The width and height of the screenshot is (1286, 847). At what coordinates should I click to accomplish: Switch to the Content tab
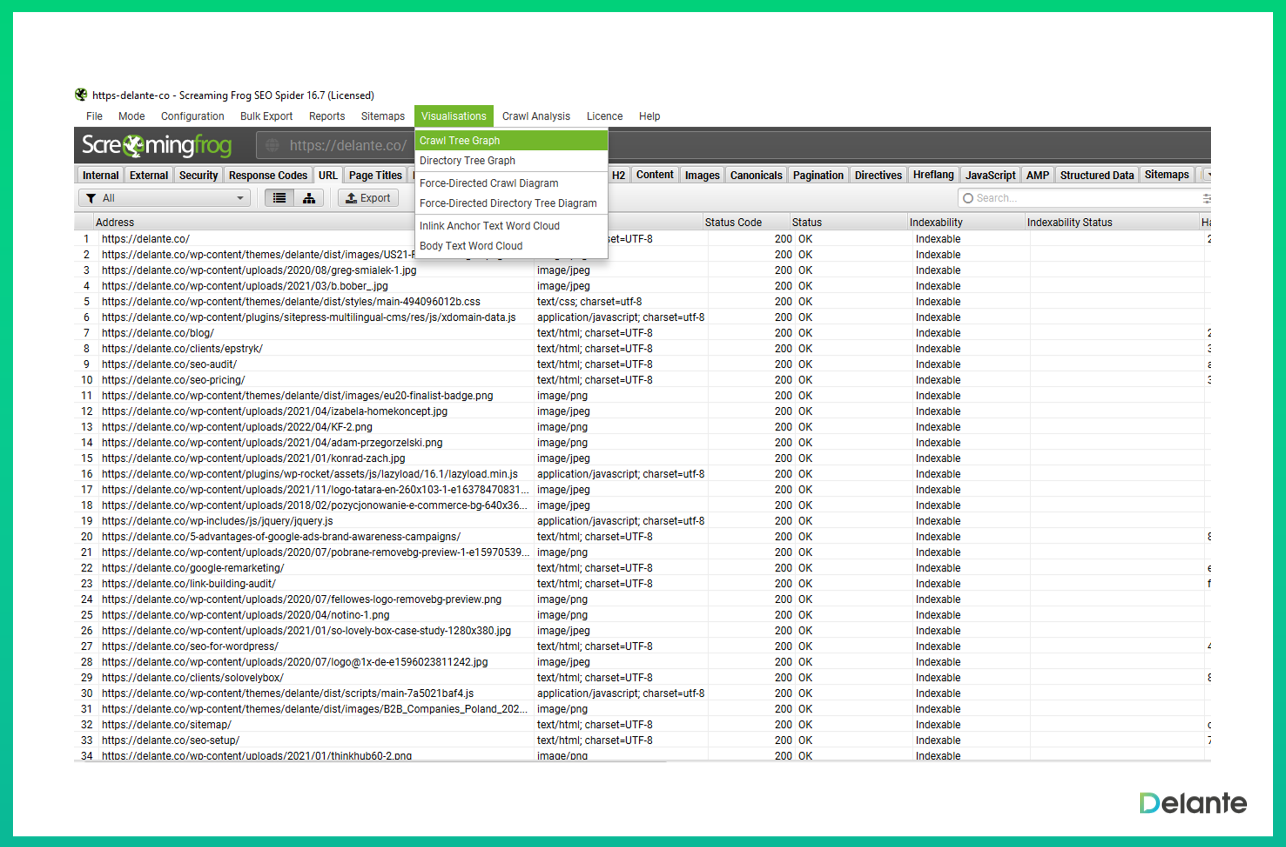click(x=655, y=175)
